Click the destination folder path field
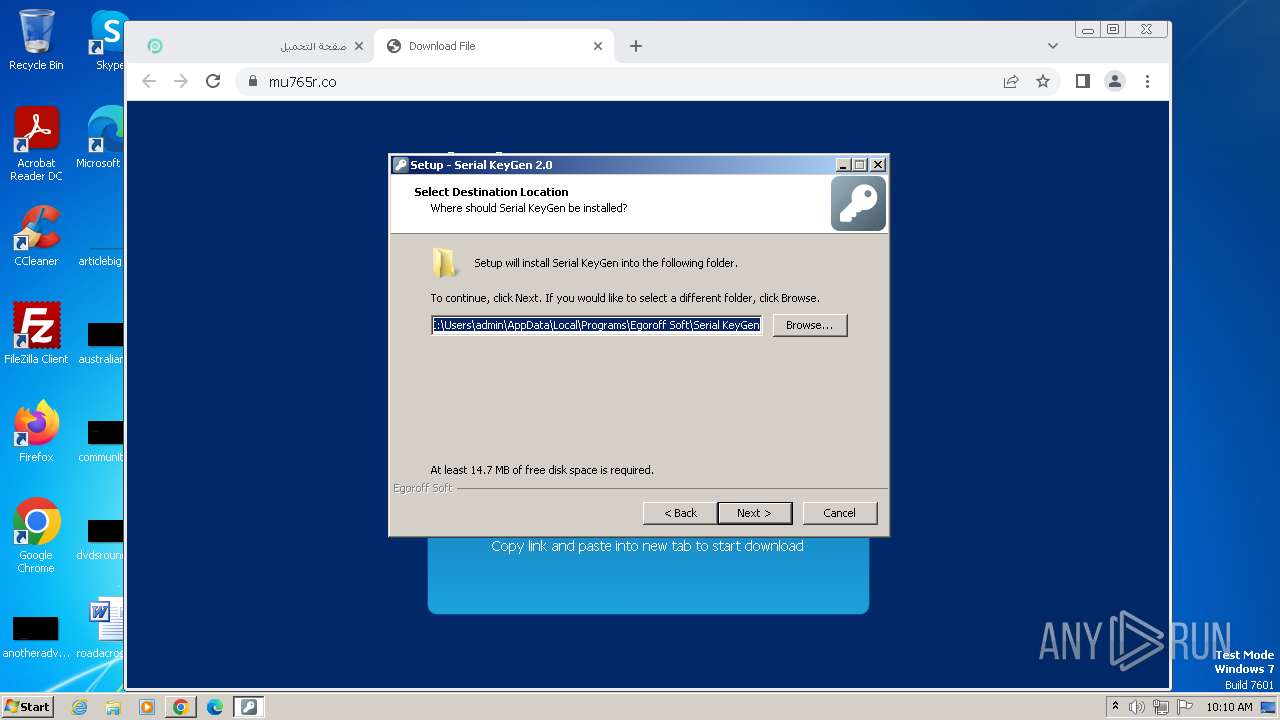The image size is (1280, 720). (x=597, y=325)
